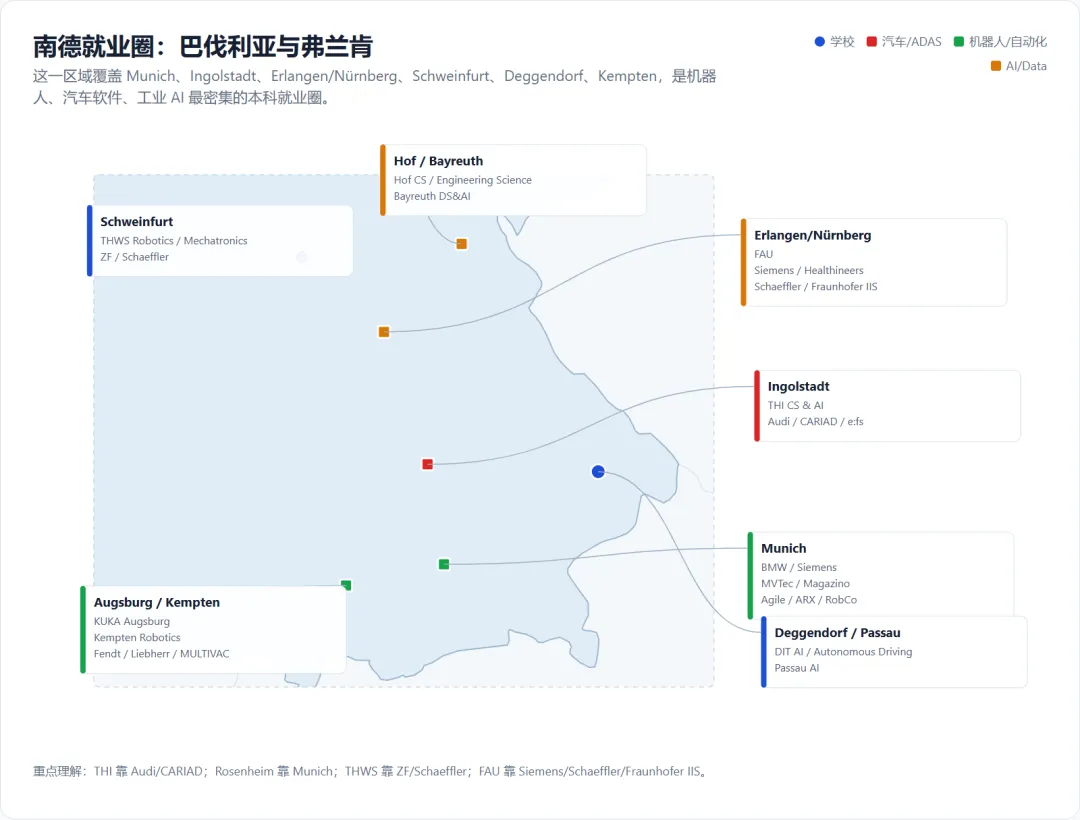Screen dimensions: 1080x820
Task: Click 'Siemens / Healthineers' line
Action: [x=809, y=271]
